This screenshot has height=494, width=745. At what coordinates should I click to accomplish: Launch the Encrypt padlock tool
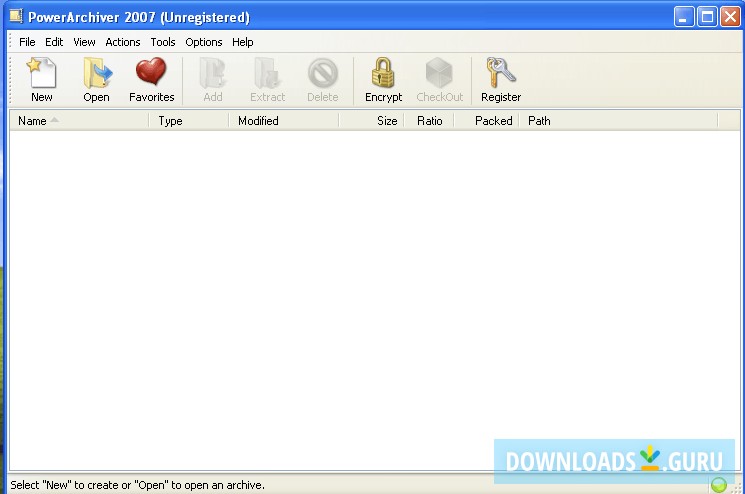pos(383,80)
